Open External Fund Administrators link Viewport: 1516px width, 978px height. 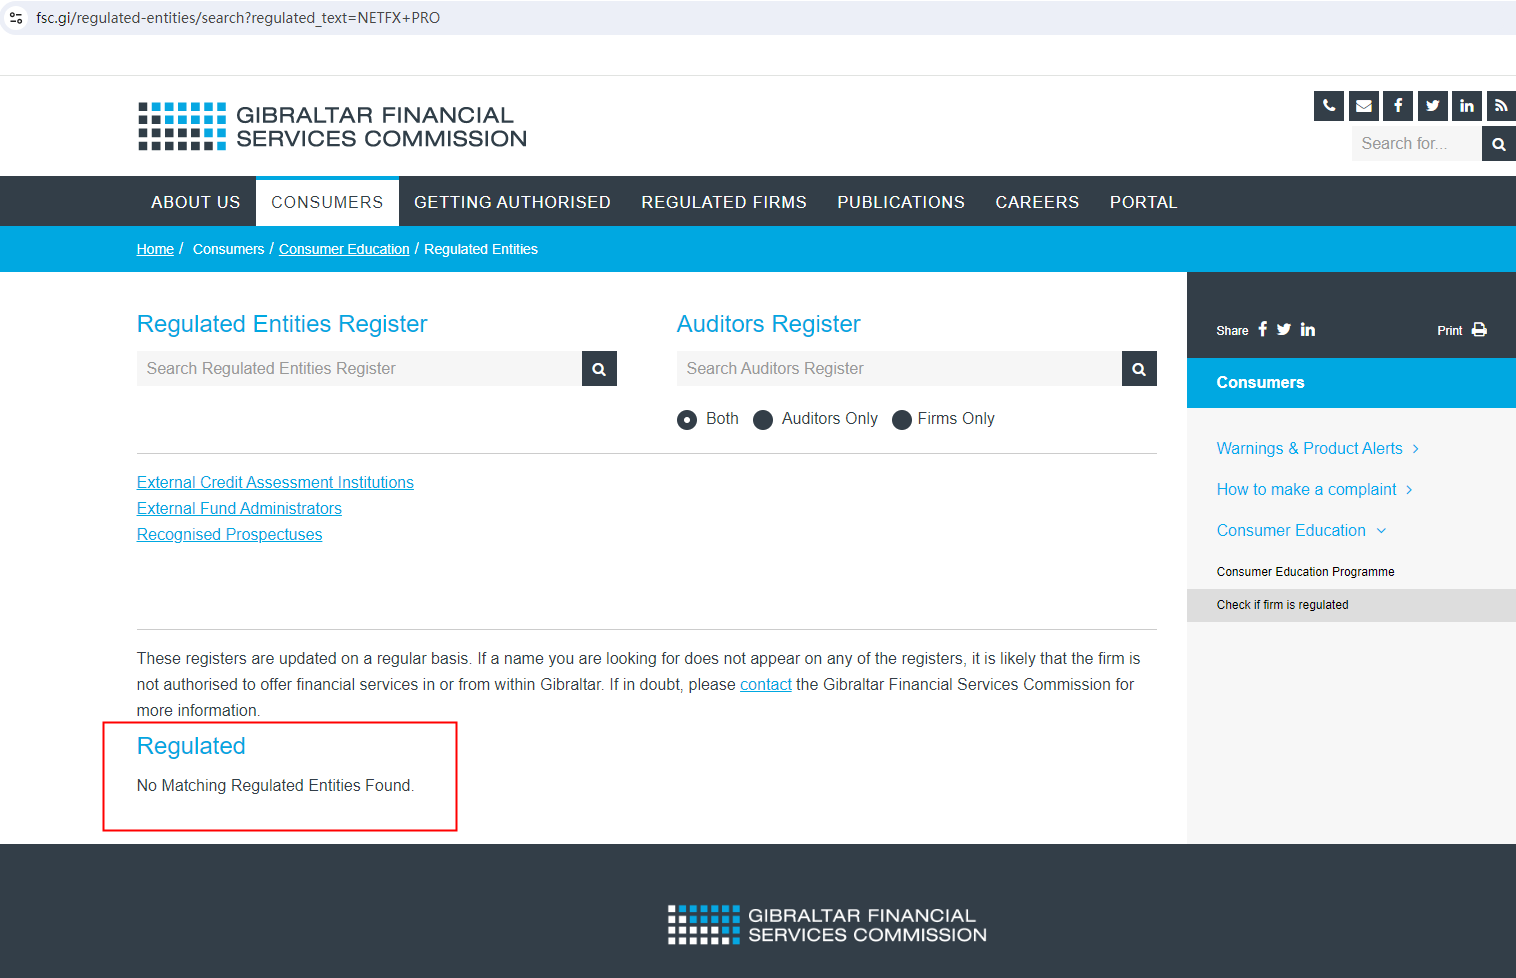click(239, 509)
